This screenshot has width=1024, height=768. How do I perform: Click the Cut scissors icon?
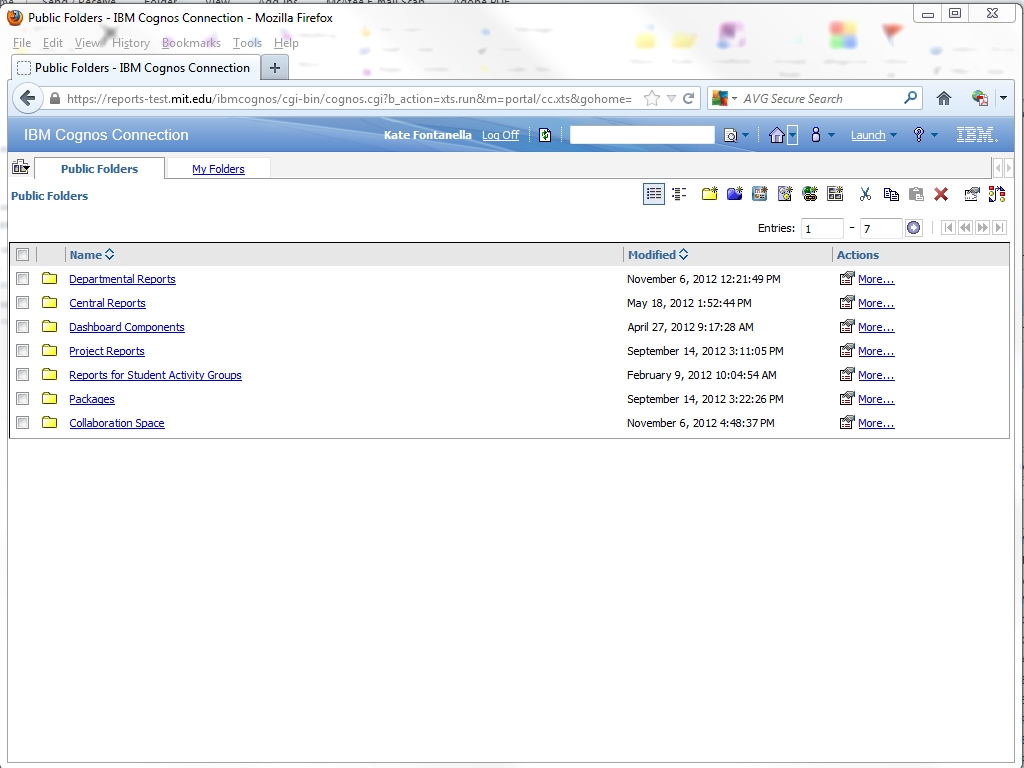tap(866, 194)
